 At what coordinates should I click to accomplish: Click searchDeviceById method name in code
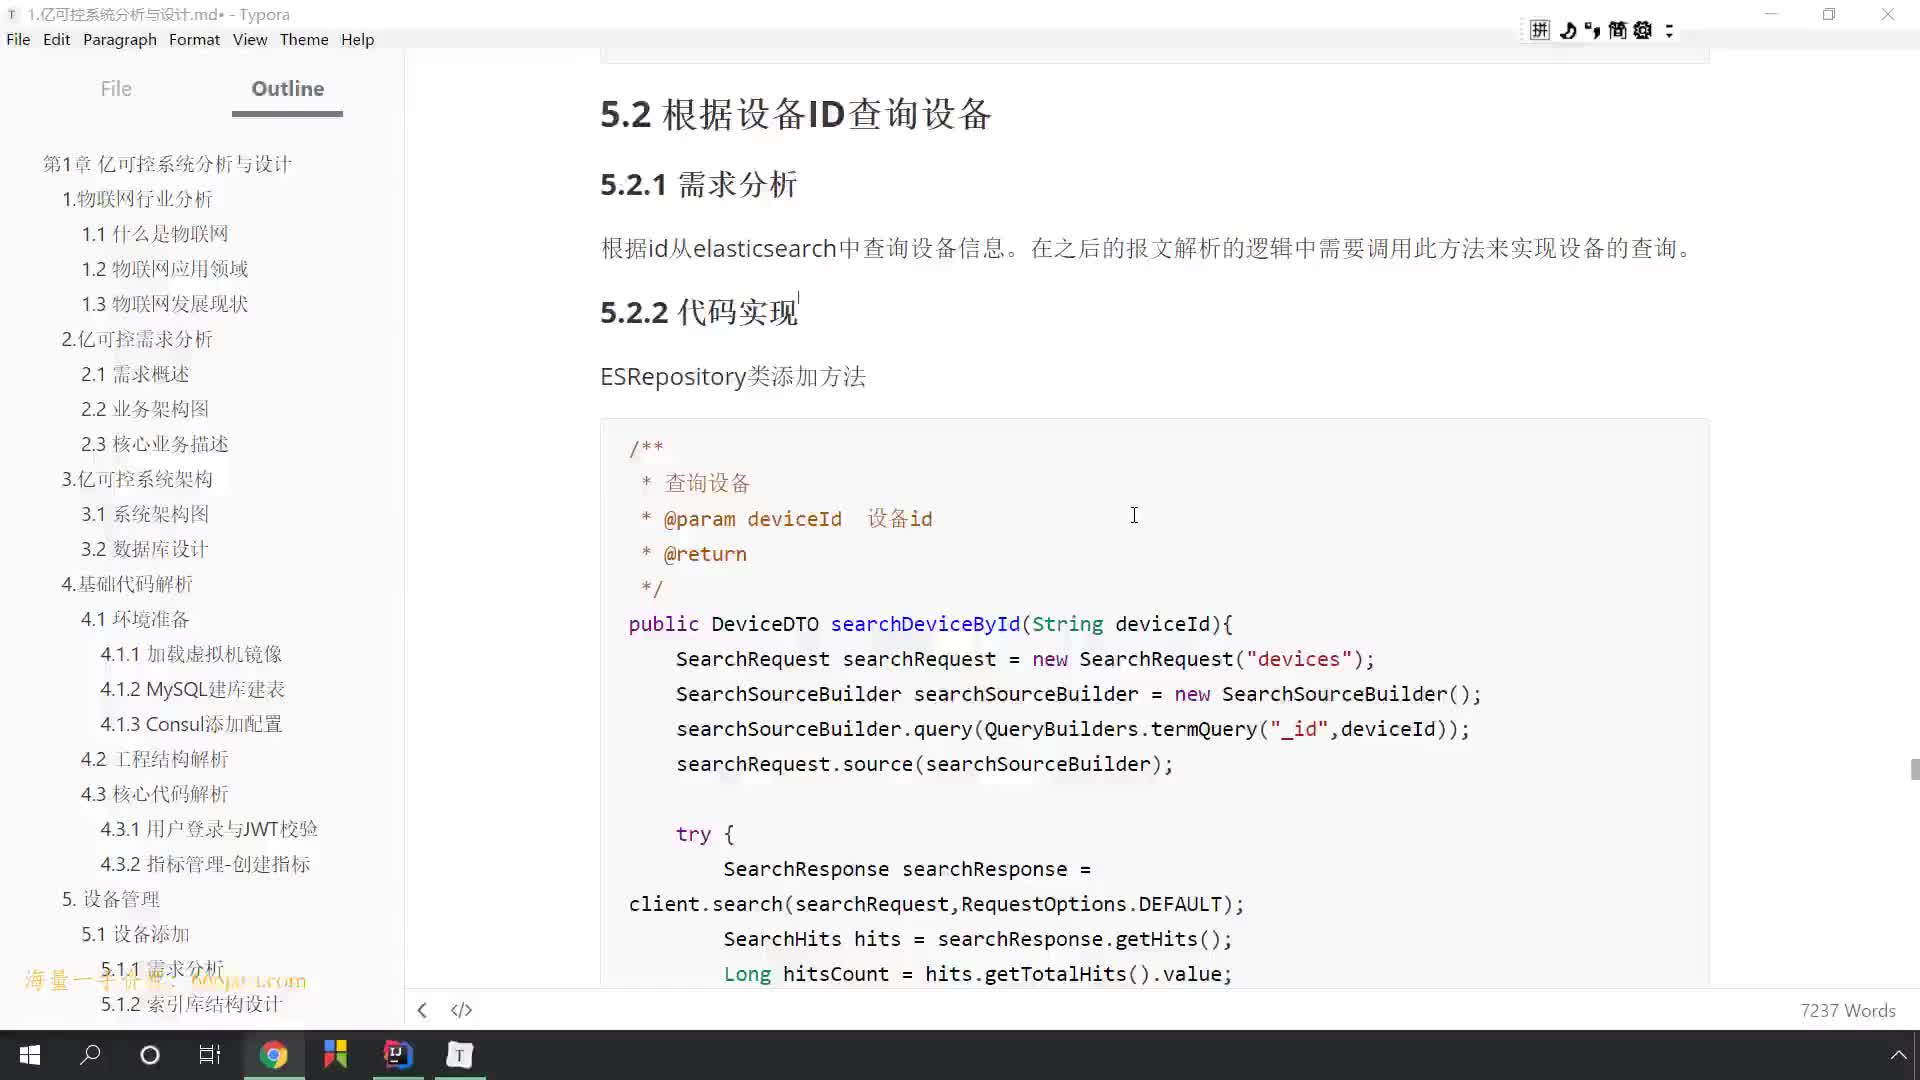(x=925, y=624)
